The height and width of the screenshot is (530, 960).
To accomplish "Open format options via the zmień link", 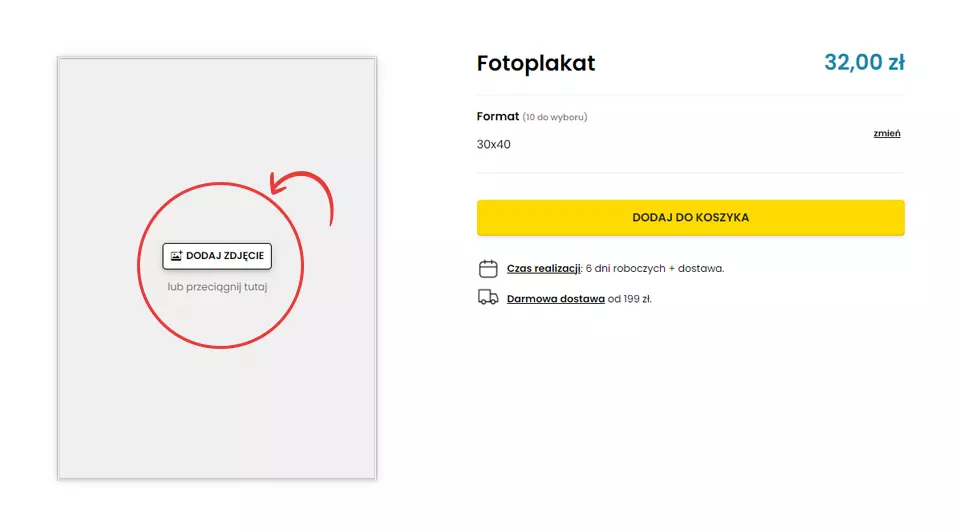I will point(887,133).
